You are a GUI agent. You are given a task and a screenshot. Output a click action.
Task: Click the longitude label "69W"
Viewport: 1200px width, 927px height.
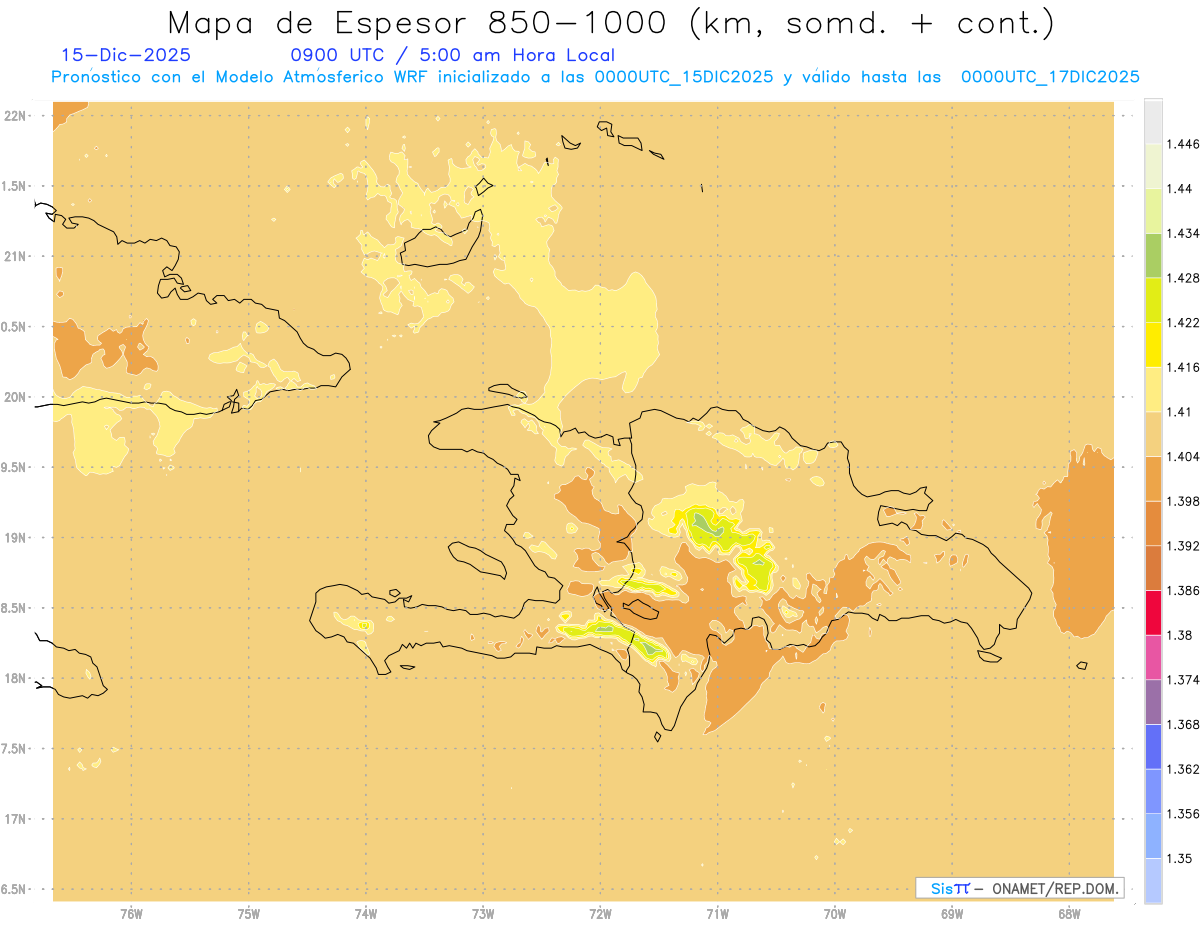tap(952, 914)
